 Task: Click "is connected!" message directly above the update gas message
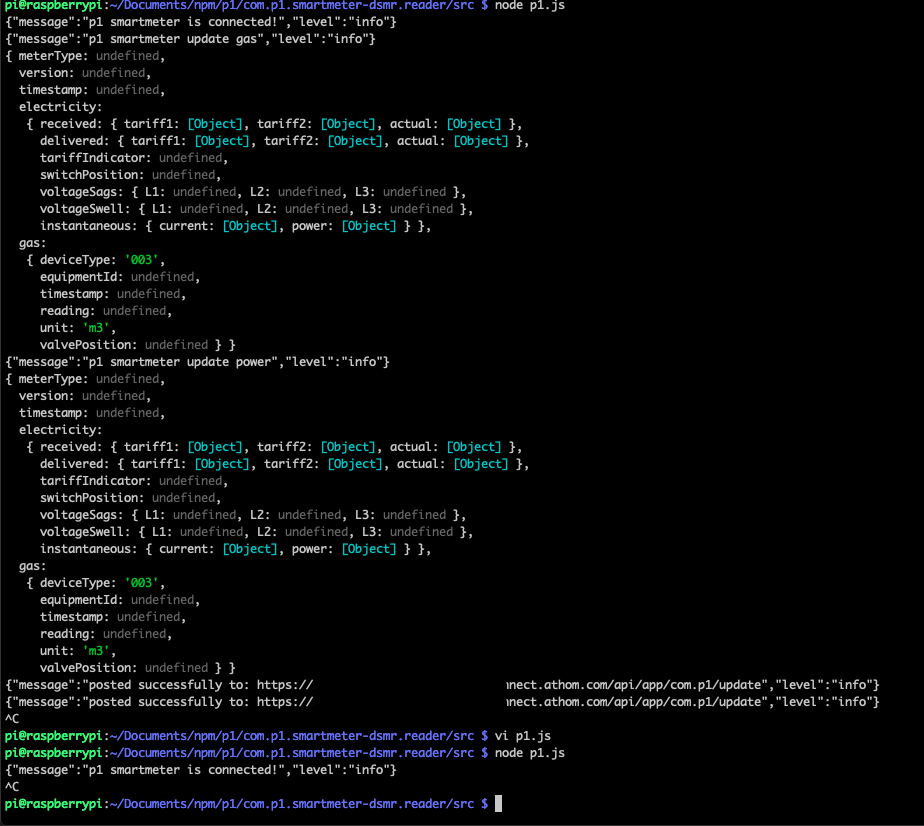tap(201, 22)
